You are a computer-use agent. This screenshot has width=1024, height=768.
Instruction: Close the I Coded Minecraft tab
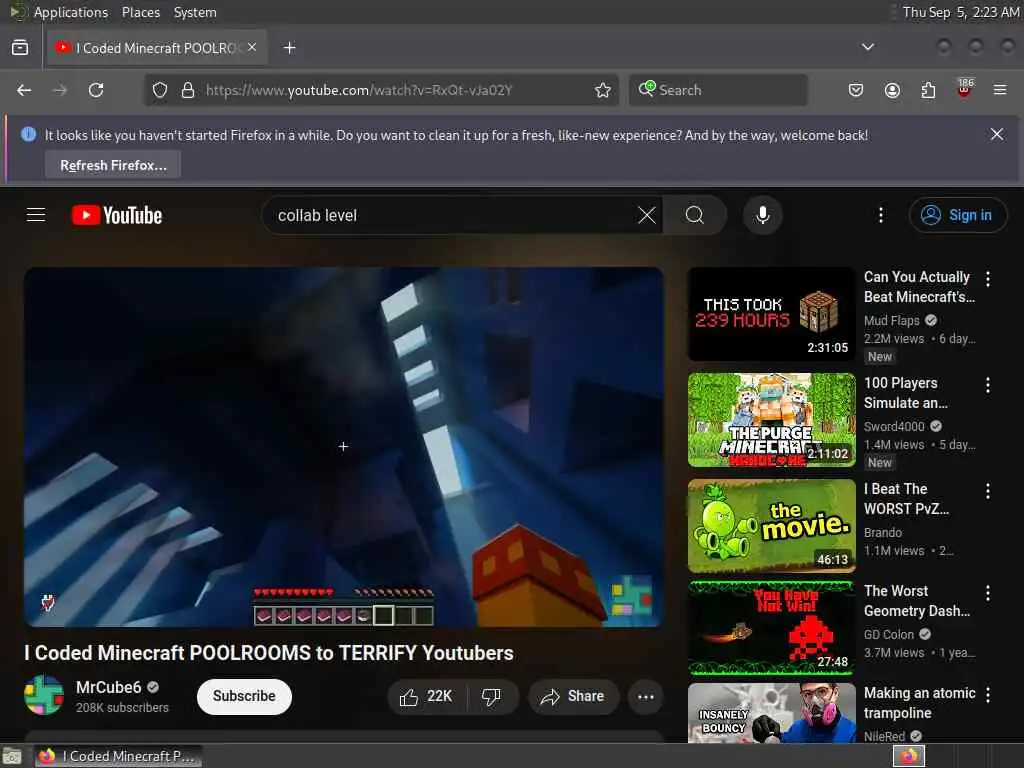252,47
